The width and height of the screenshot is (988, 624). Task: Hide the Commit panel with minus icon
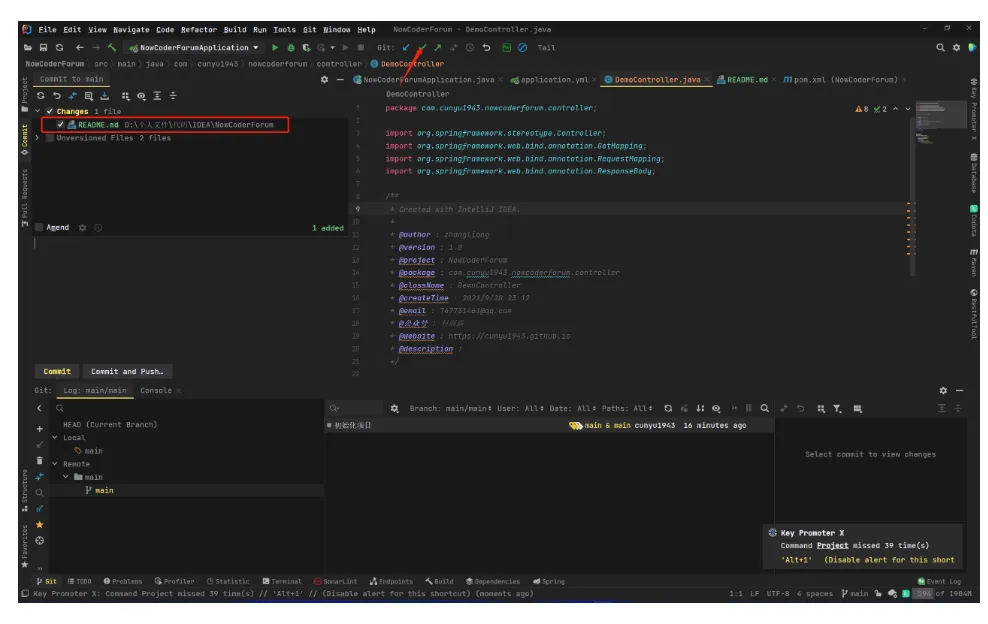(340, 79)
